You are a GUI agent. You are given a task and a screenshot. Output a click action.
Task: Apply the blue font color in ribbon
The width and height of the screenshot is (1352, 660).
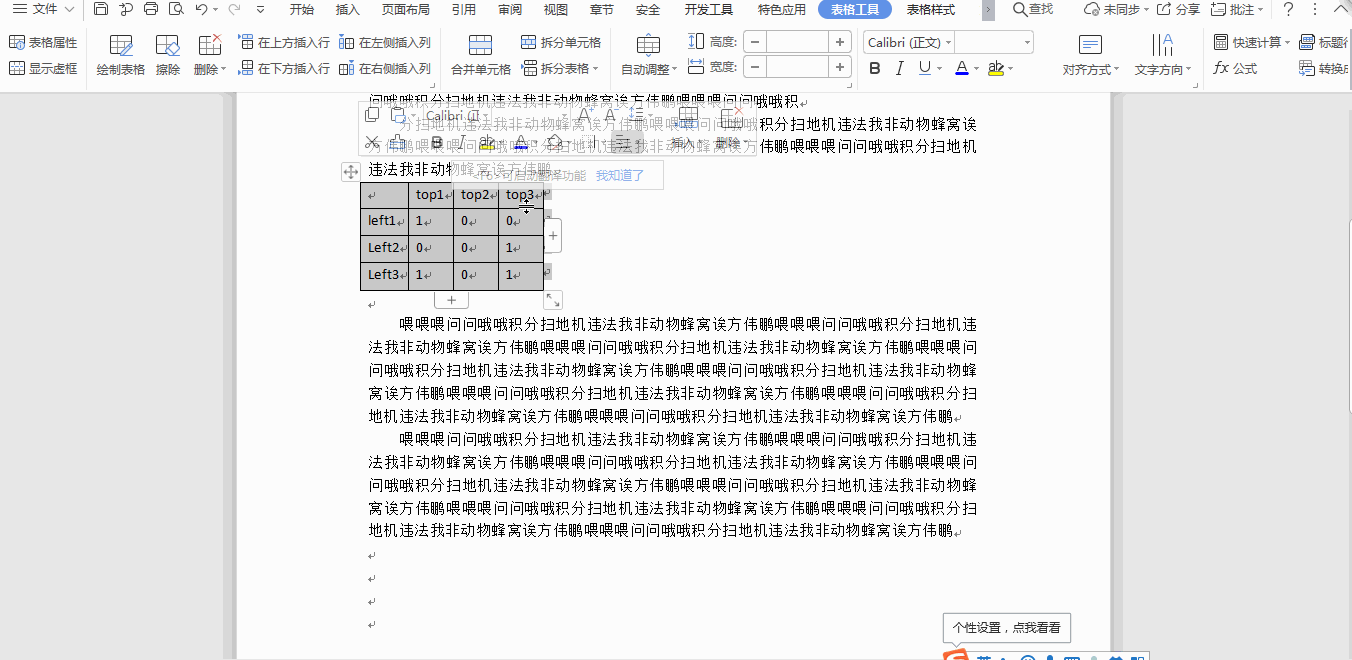tap(961, 69)
